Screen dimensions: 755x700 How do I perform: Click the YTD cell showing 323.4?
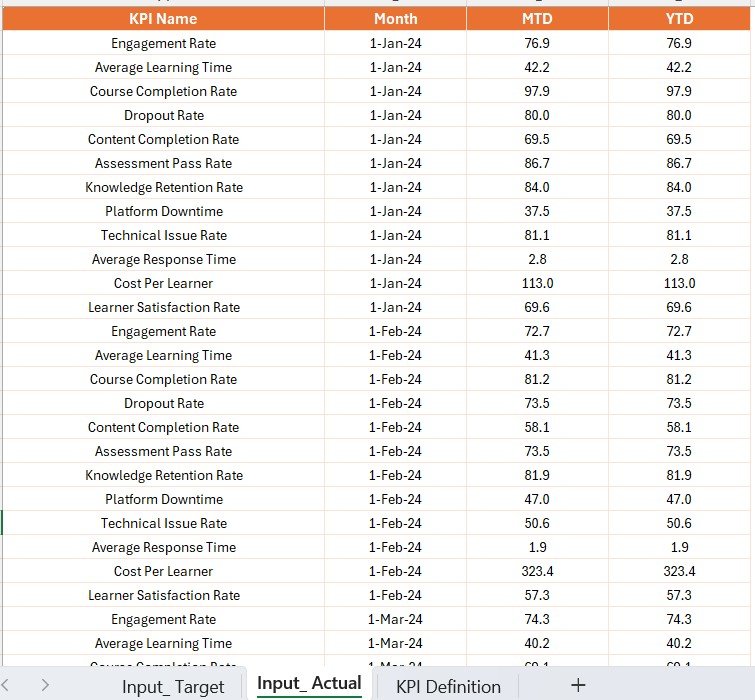(x=679, y=571)
